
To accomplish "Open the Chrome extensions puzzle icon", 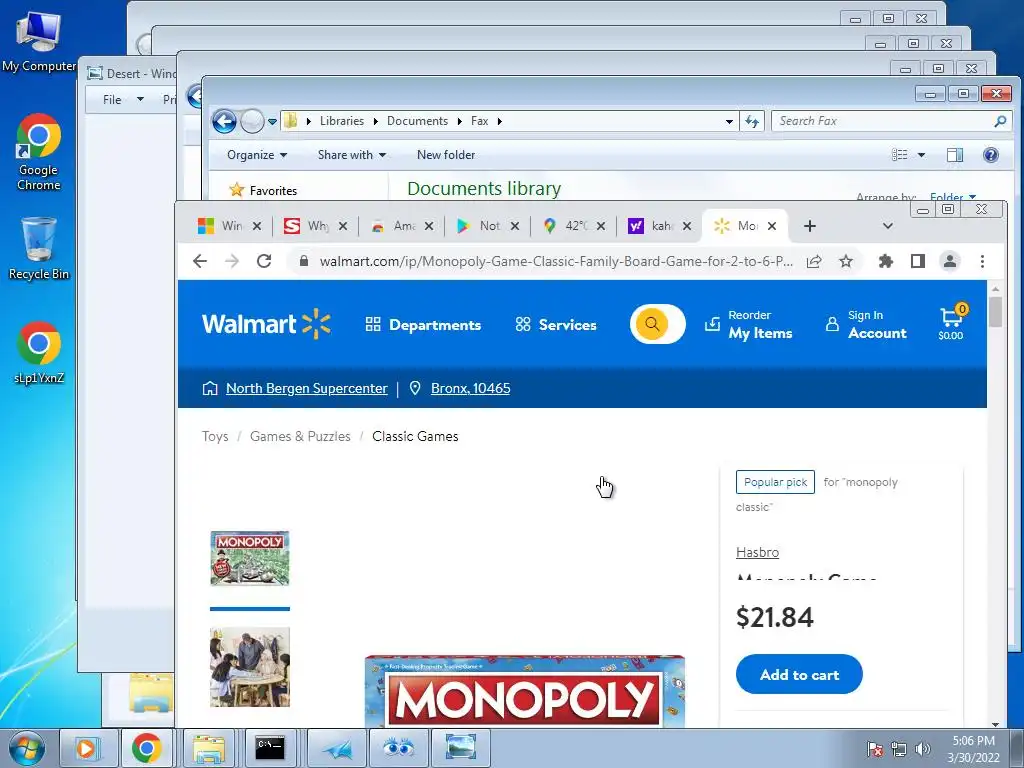I will pyautogui.click(x=886, y=261).
